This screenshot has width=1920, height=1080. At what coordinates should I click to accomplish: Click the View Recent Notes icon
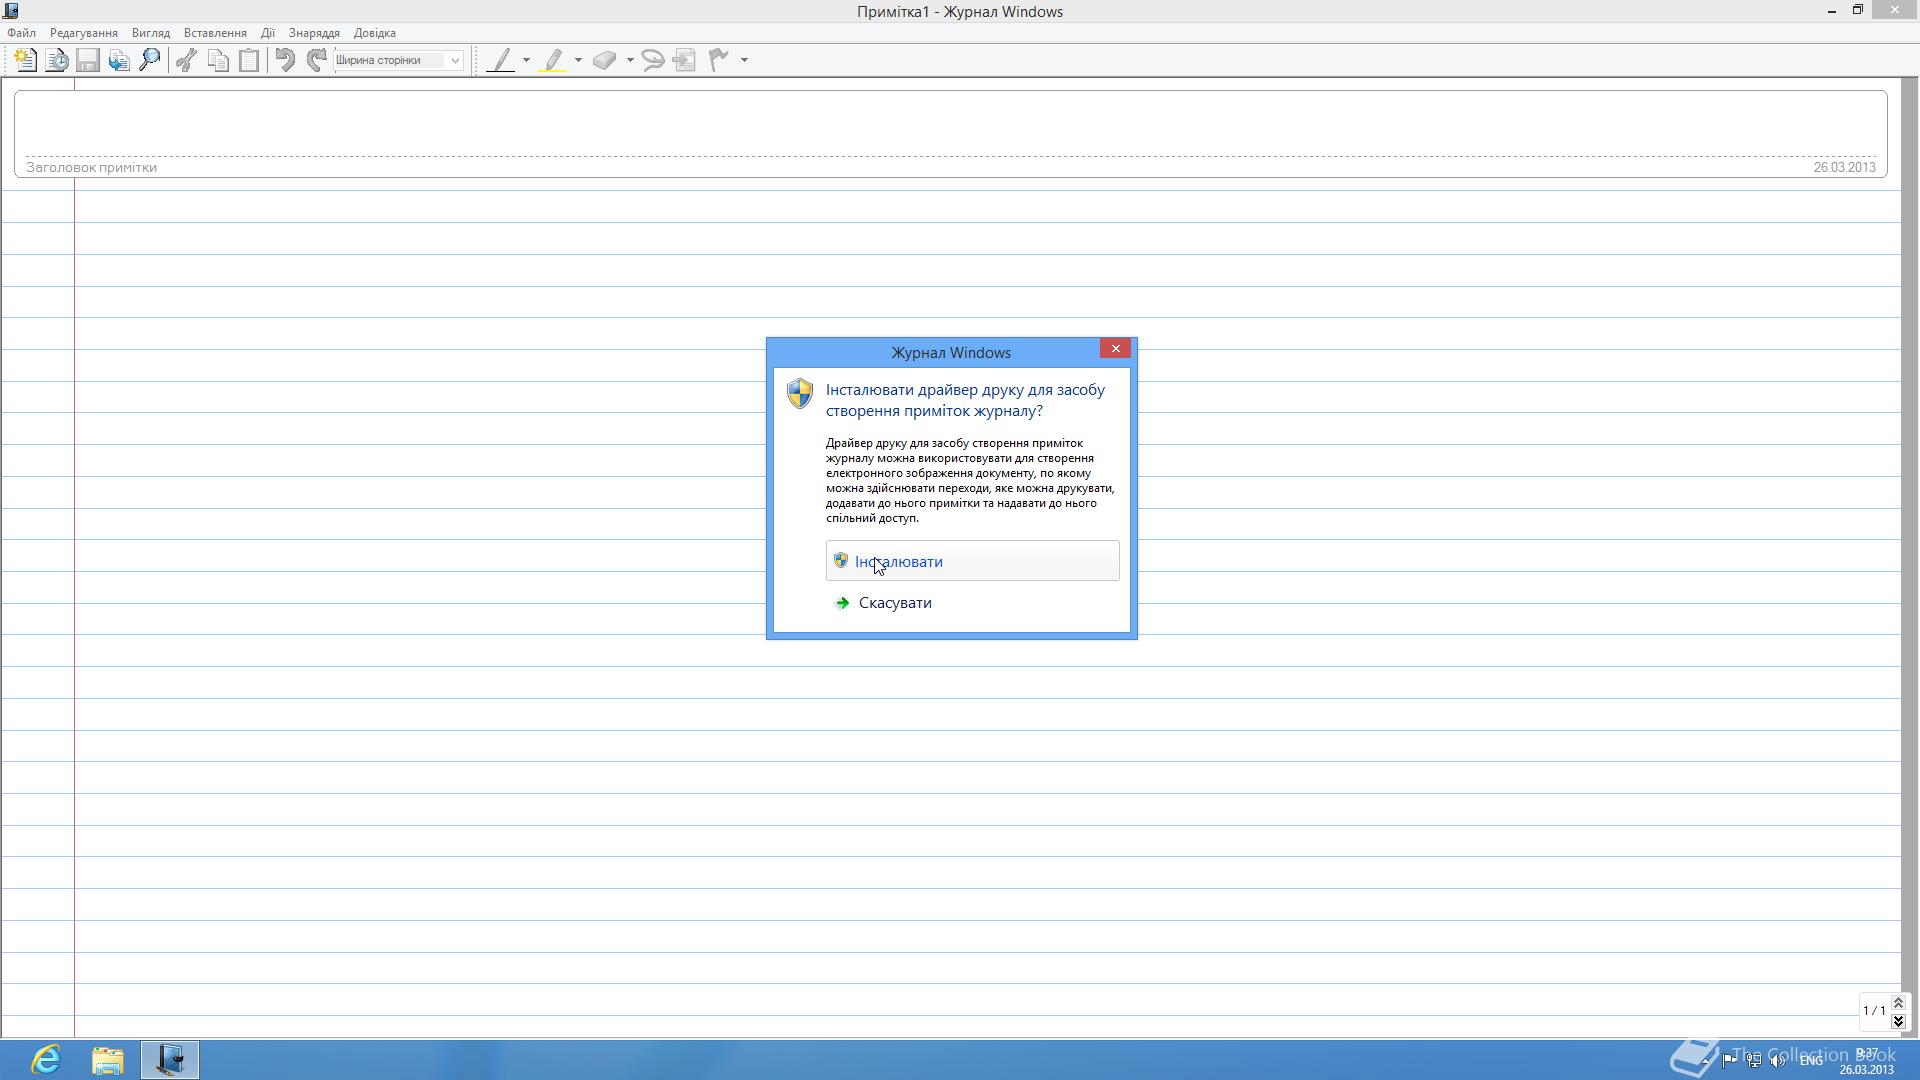click(57, 60)
